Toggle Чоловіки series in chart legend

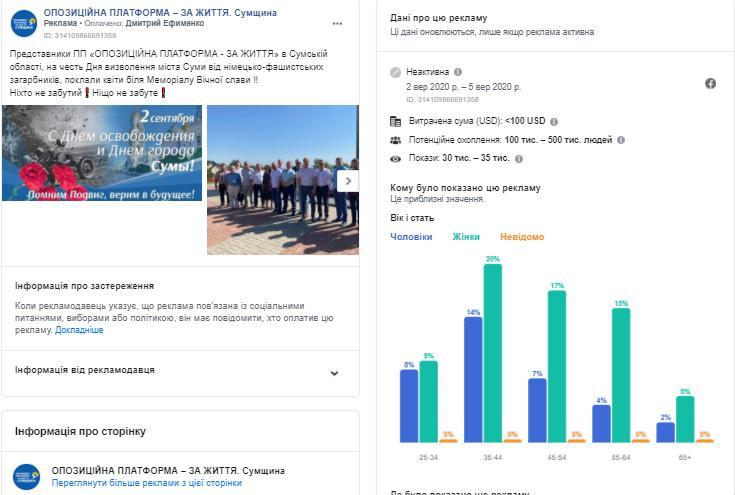411,237
